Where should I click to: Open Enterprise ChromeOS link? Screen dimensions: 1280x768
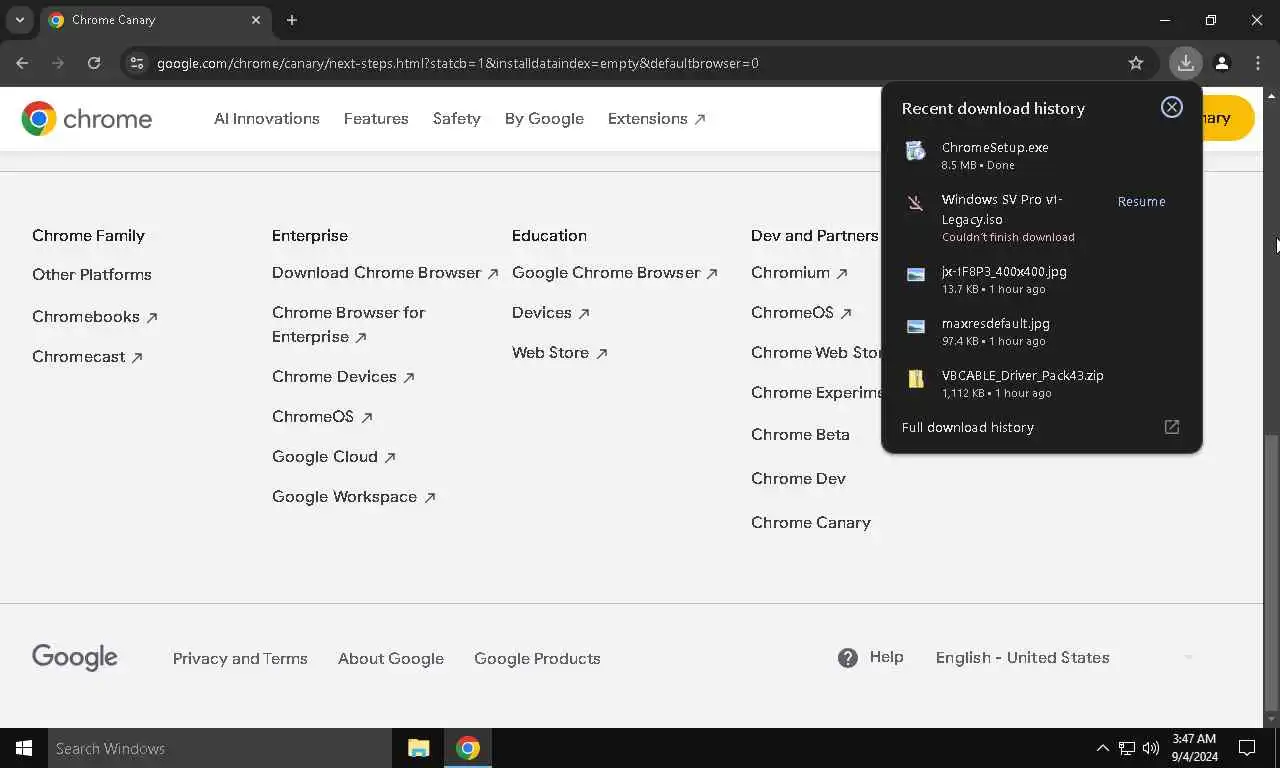tap(322, 417)
